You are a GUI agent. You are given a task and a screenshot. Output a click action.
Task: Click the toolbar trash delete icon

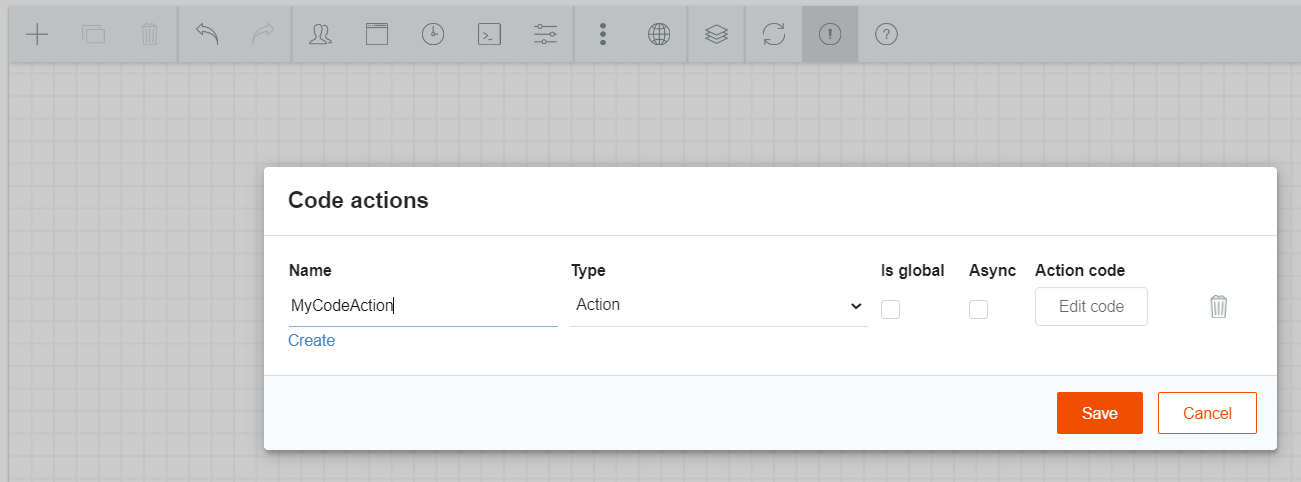click(149, 34)
